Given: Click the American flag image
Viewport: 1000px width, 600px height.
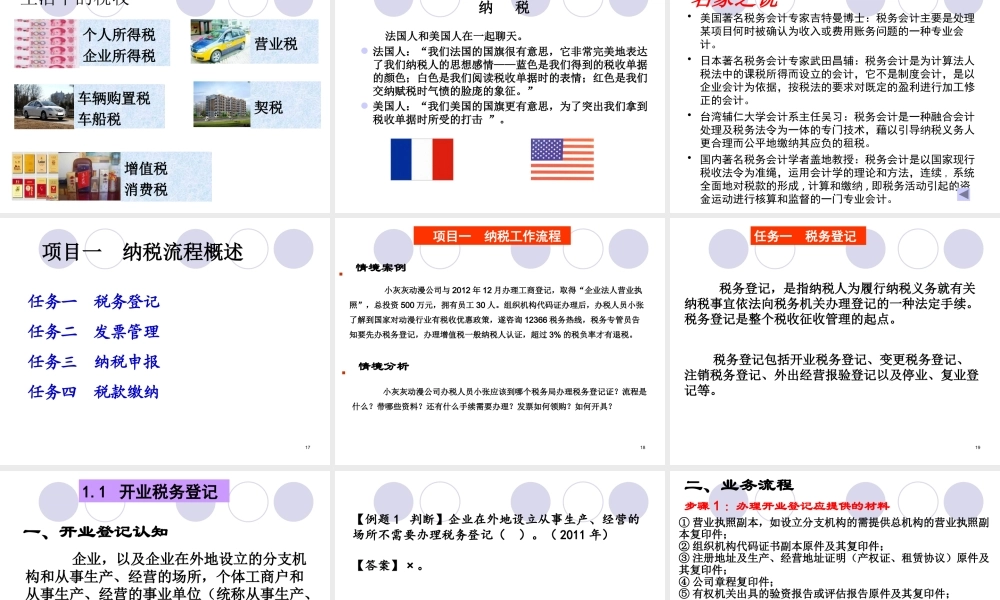Looking at the screenshot, I should (562, 159).
